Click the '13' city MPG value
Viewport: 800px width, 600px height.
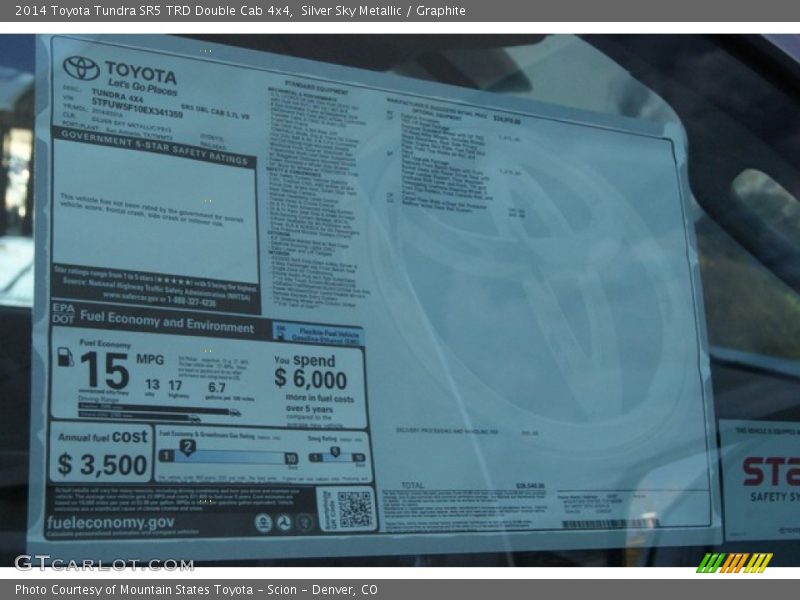click(152, 384)
